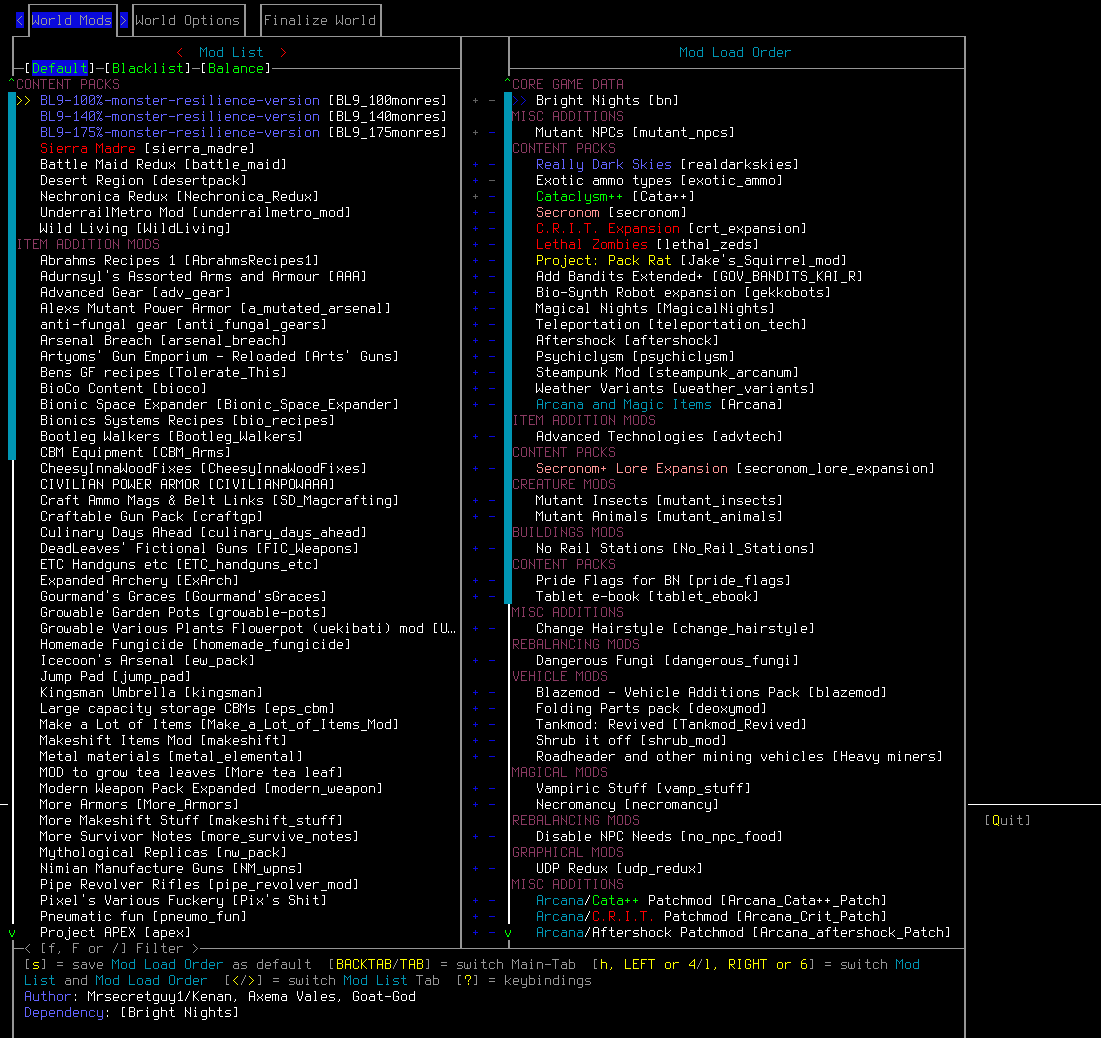Screen dimensions: 1101x1038
Task: Click the plus sign beside Advanced Technologies
Action: click(475, 436)
